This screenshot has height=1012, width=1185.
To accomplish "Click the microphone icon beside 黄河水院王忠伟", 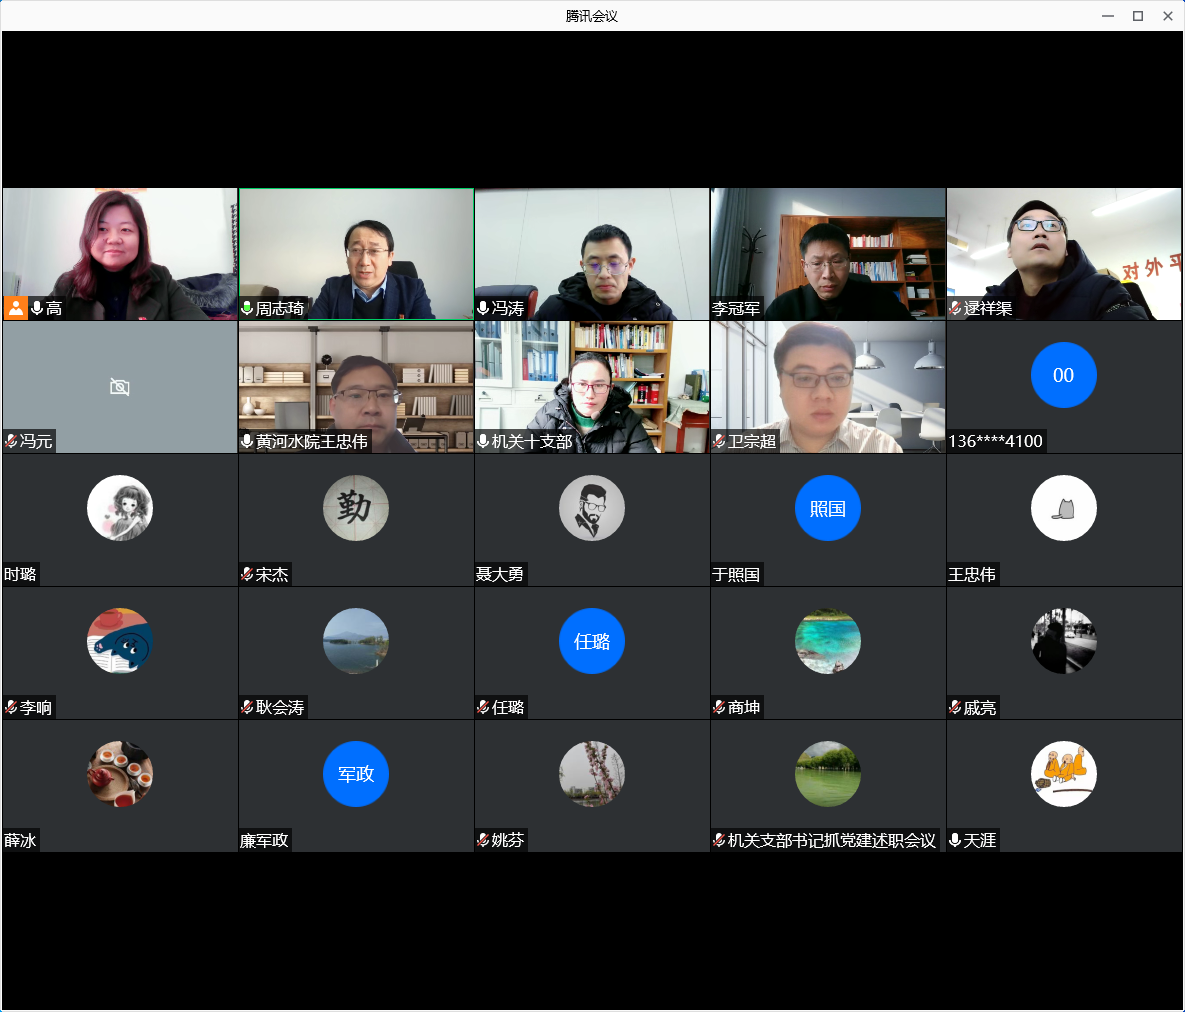I will [x=247, y=441].
